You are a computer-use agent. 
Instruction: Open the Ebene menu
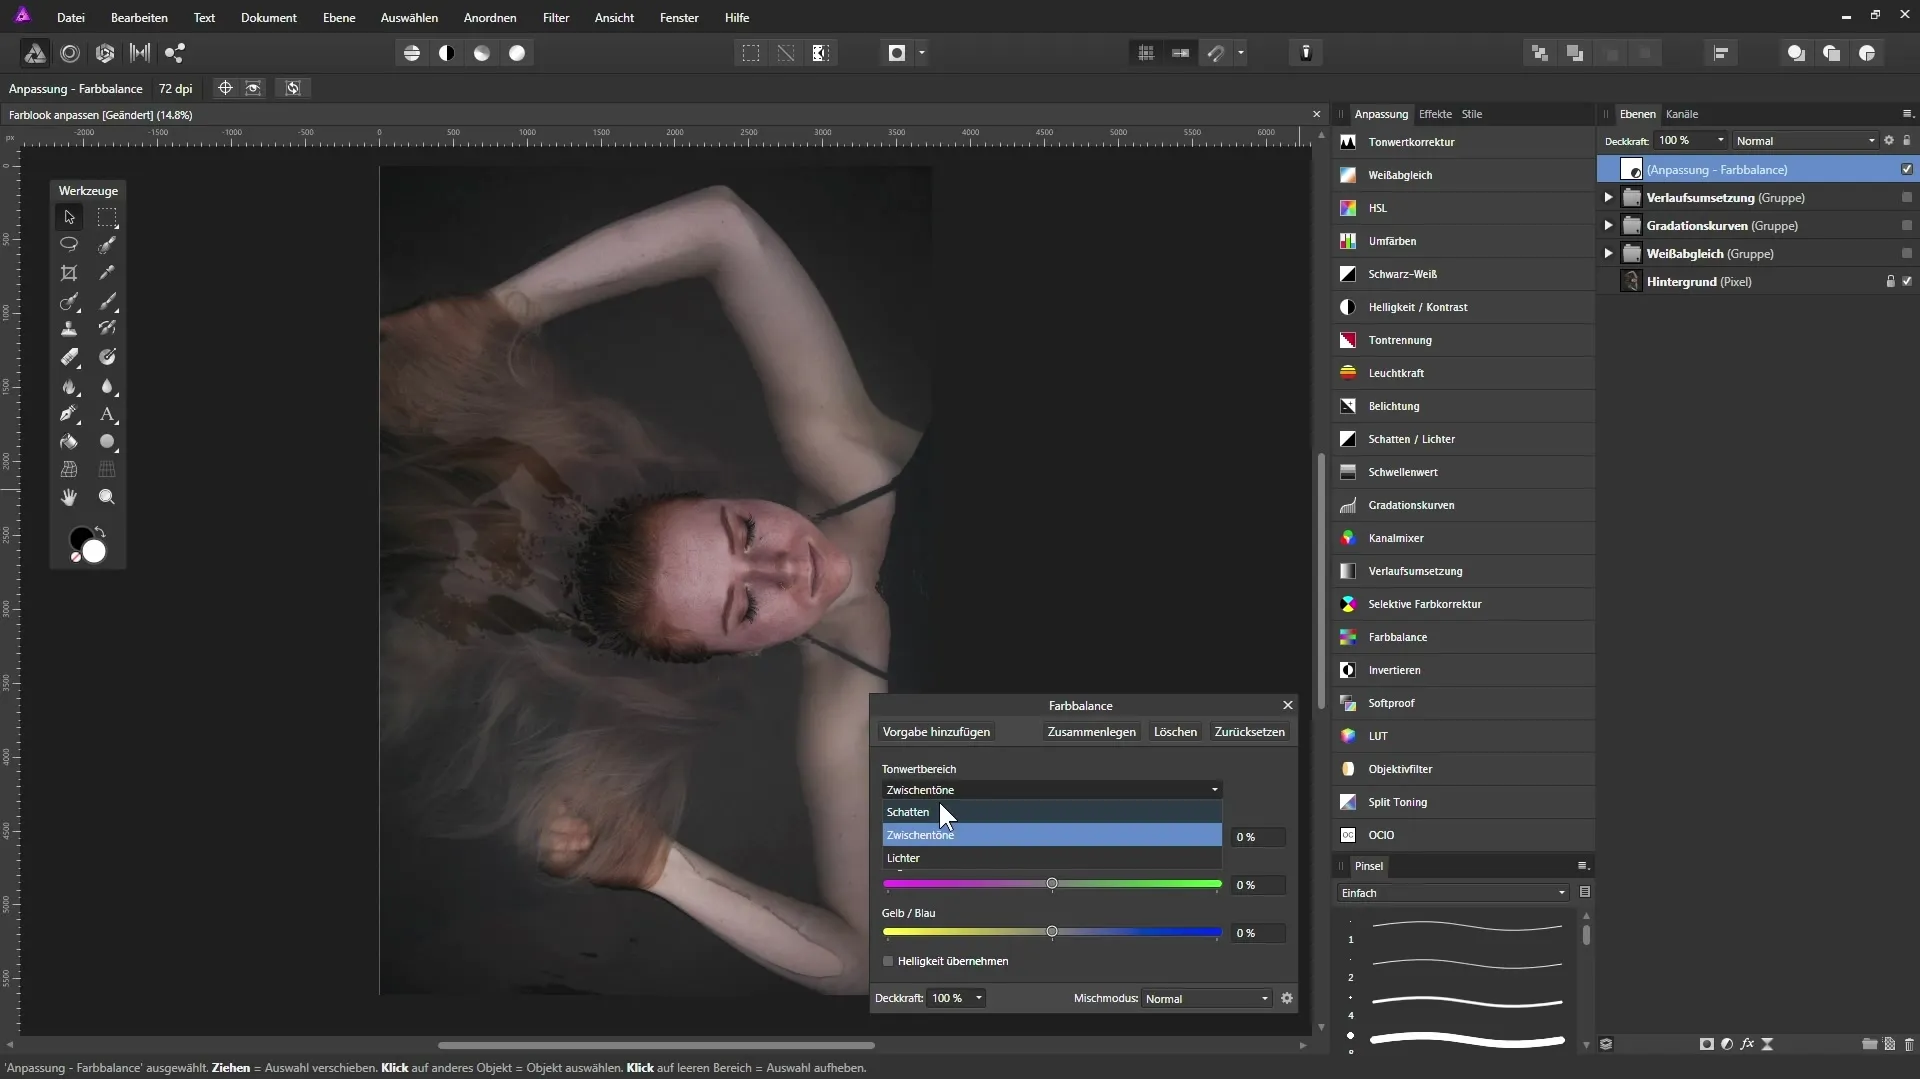(339, 18)
